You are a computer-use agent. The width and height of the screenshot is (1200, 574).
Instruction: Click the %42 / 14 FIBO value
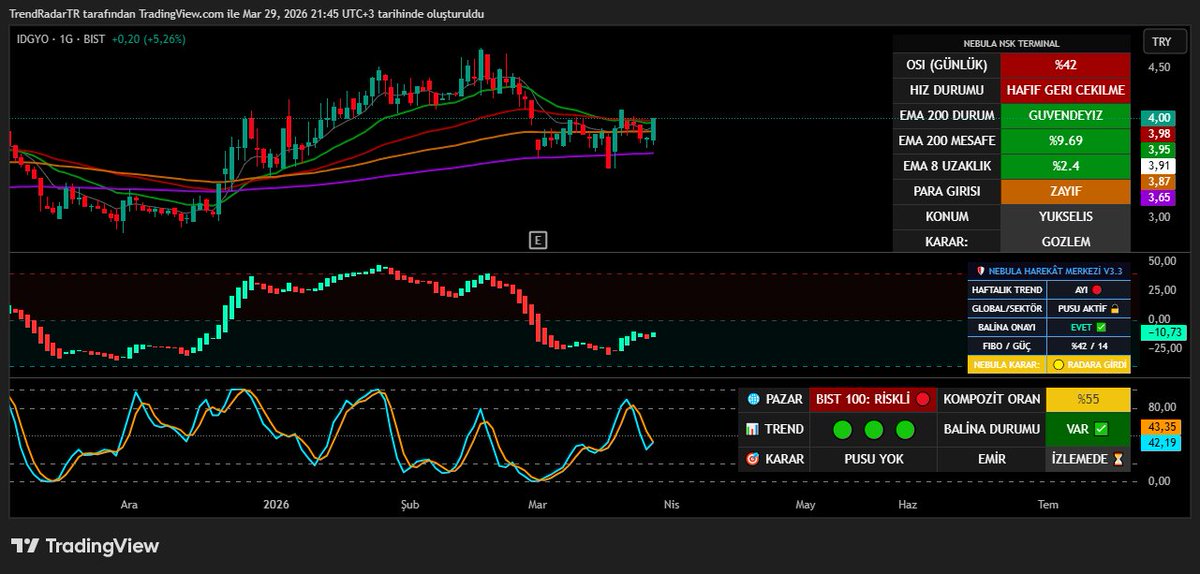[x=1088, y=346]
